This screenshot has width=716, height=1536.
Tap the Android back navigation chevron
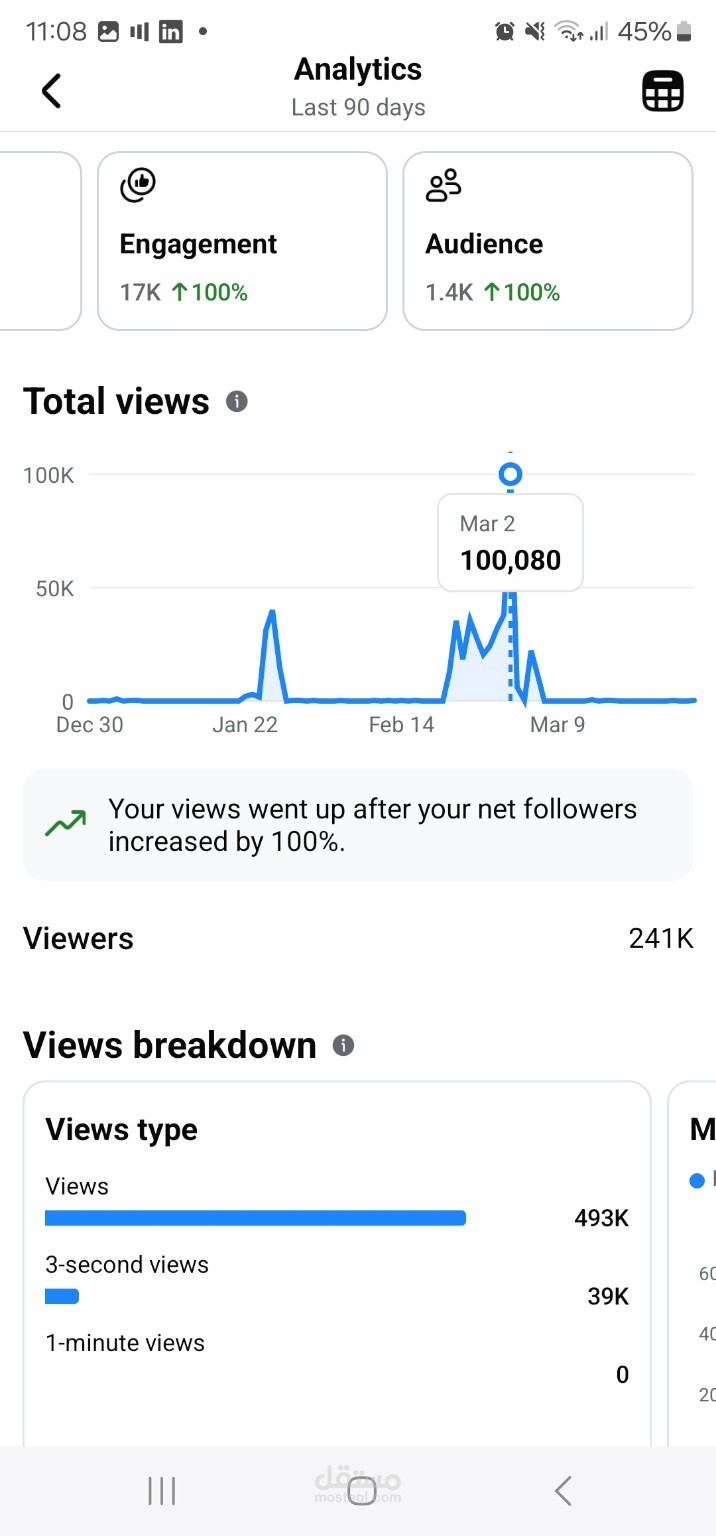click(563, 1491)
